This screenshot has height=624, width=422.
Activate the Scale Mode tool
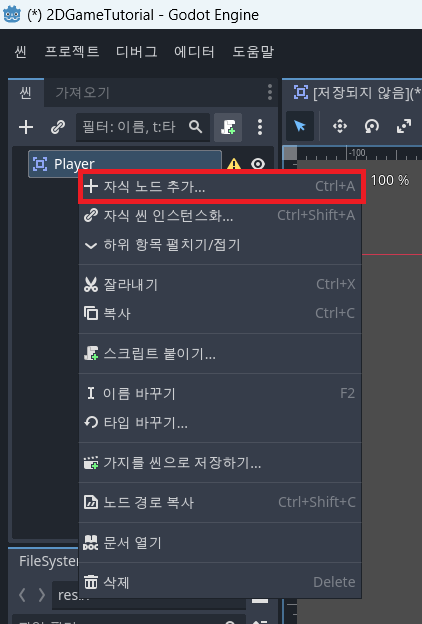(403, 127)
